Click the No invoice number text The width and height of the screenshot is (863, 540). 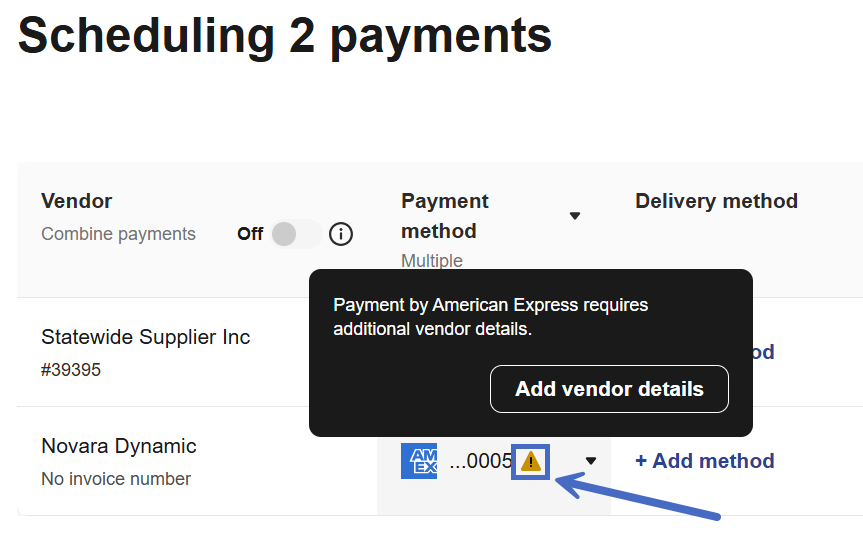click(x=116, y=479)
